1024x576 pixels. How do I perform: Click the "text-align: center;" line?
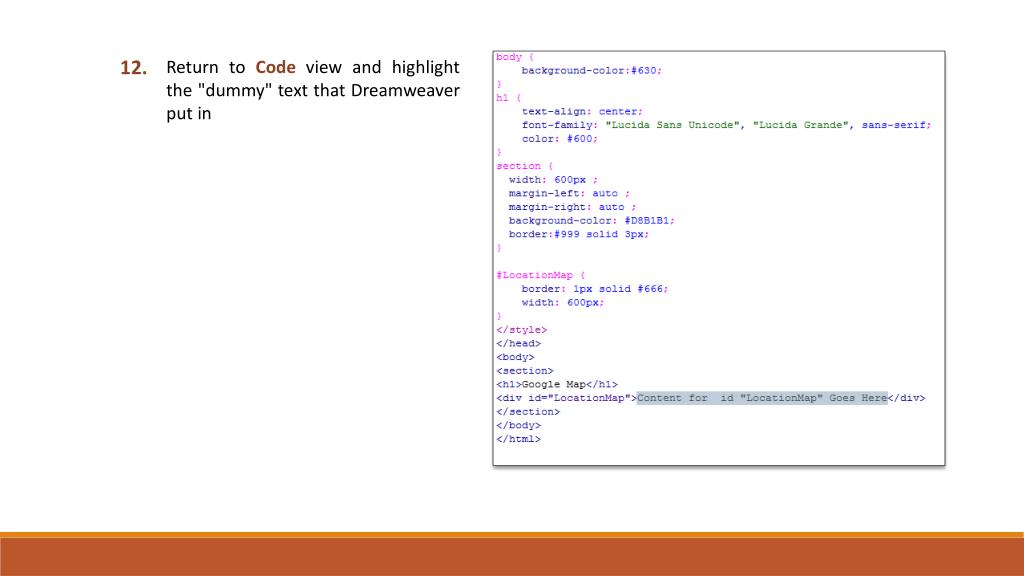[582, 112]
